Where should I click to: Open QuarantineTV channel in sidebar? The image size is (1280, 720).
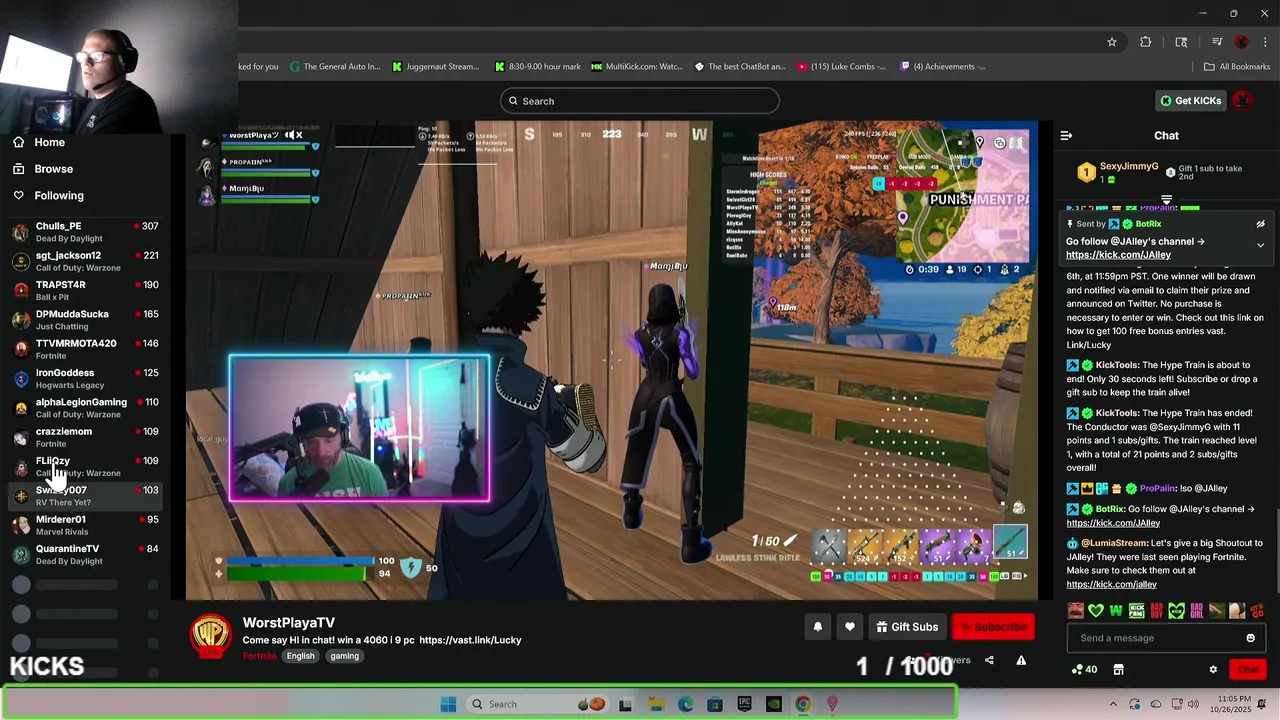(85, 554)
